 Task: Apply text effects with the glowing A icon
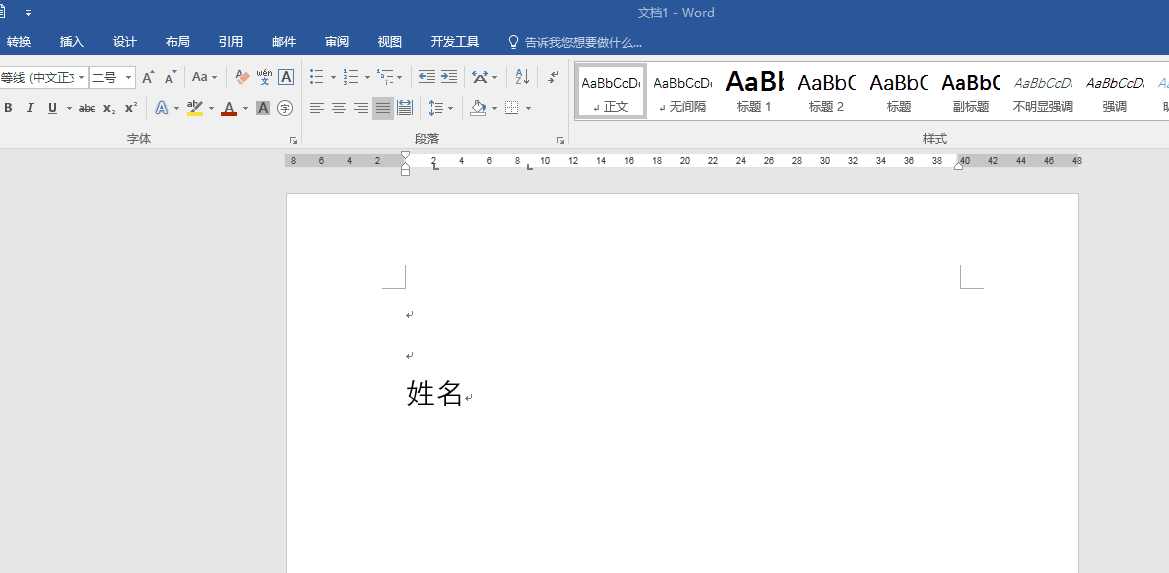162,108
